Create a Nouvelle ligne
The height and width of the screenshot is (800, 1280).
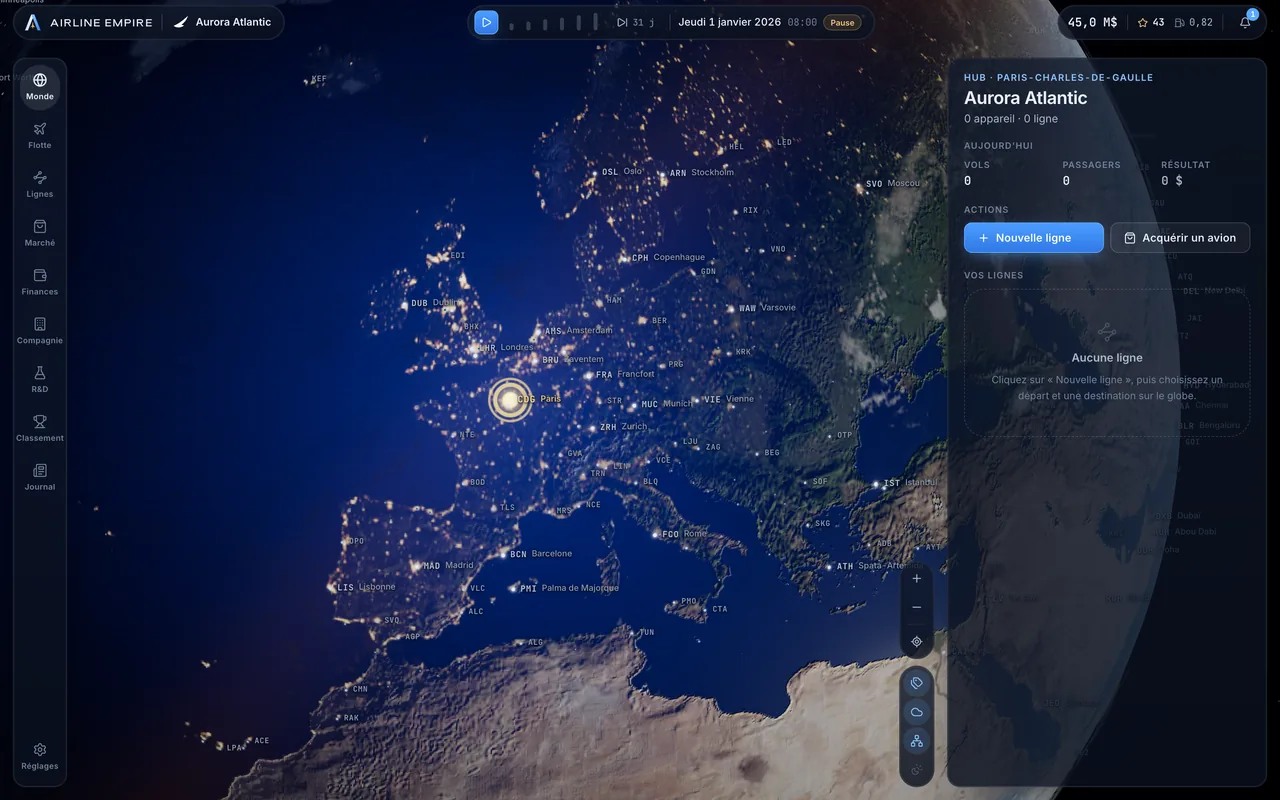[1034, 238]
